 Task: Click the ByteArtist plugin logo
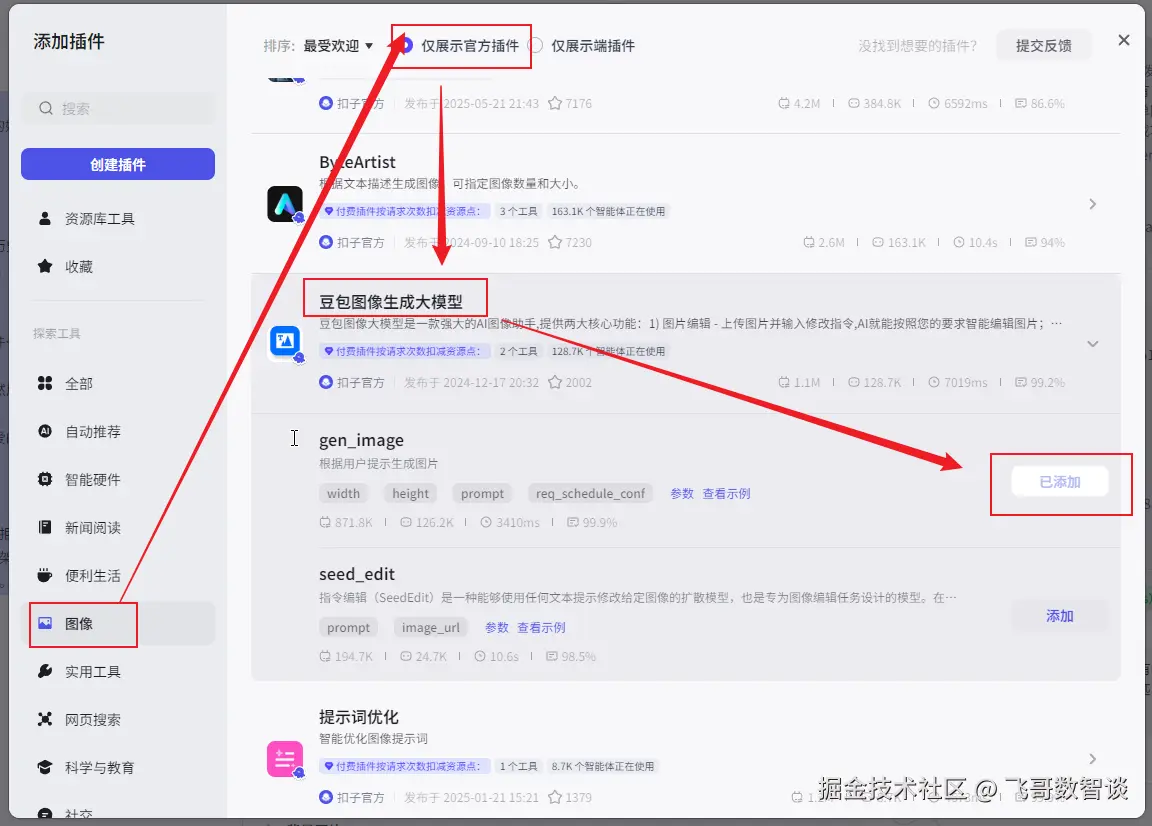click(285, 204)
